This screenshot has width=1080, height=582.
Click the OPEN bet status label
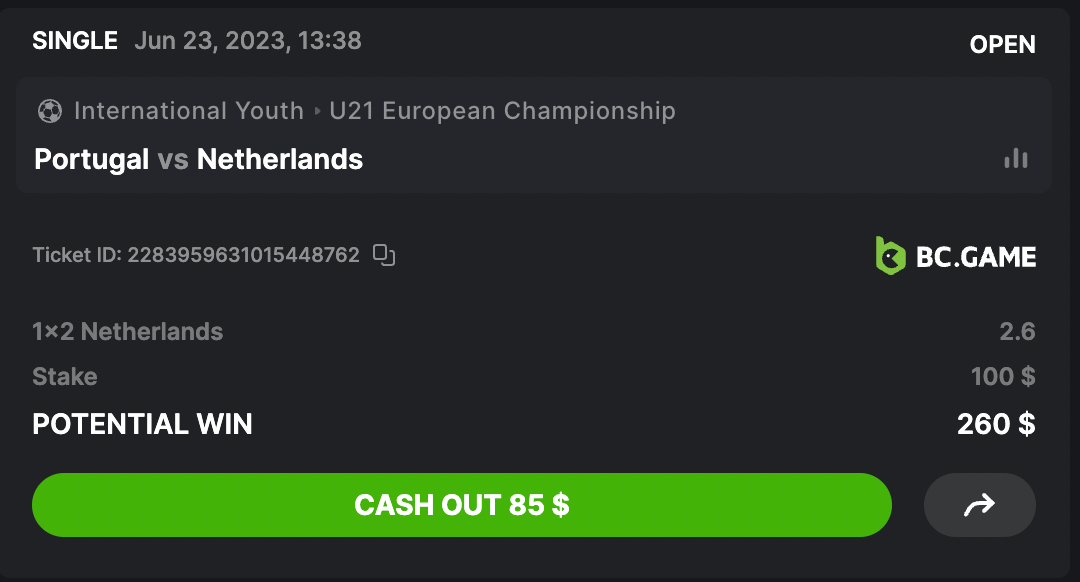click(1002, 45)
